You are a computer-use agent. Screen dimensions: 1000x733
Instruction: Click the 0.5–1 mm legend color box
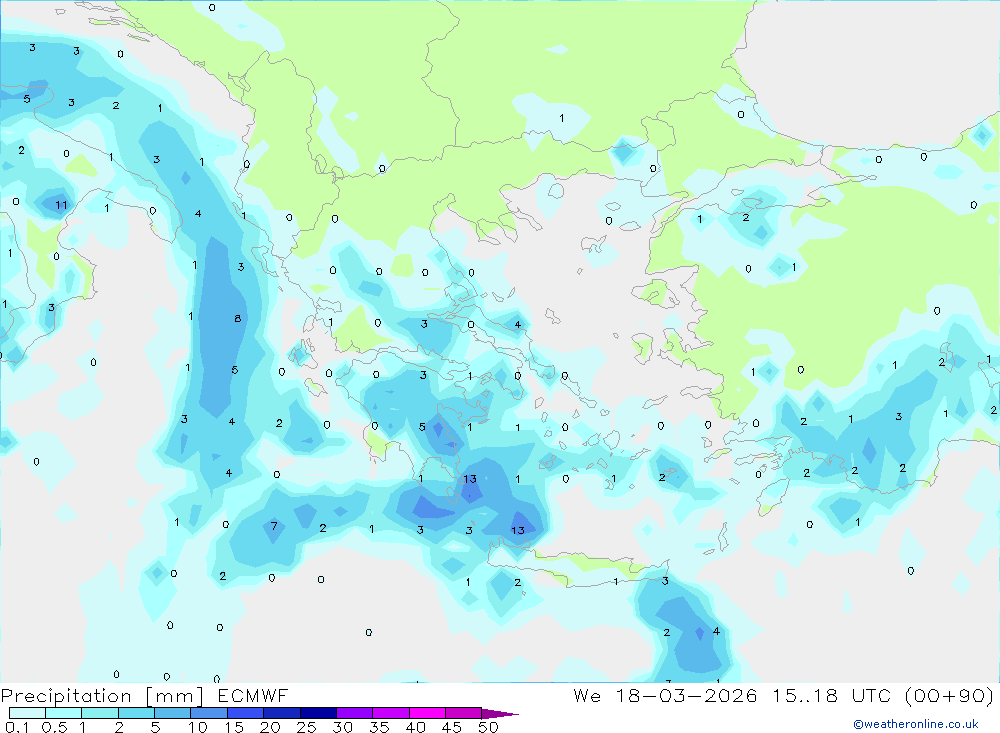63,713
